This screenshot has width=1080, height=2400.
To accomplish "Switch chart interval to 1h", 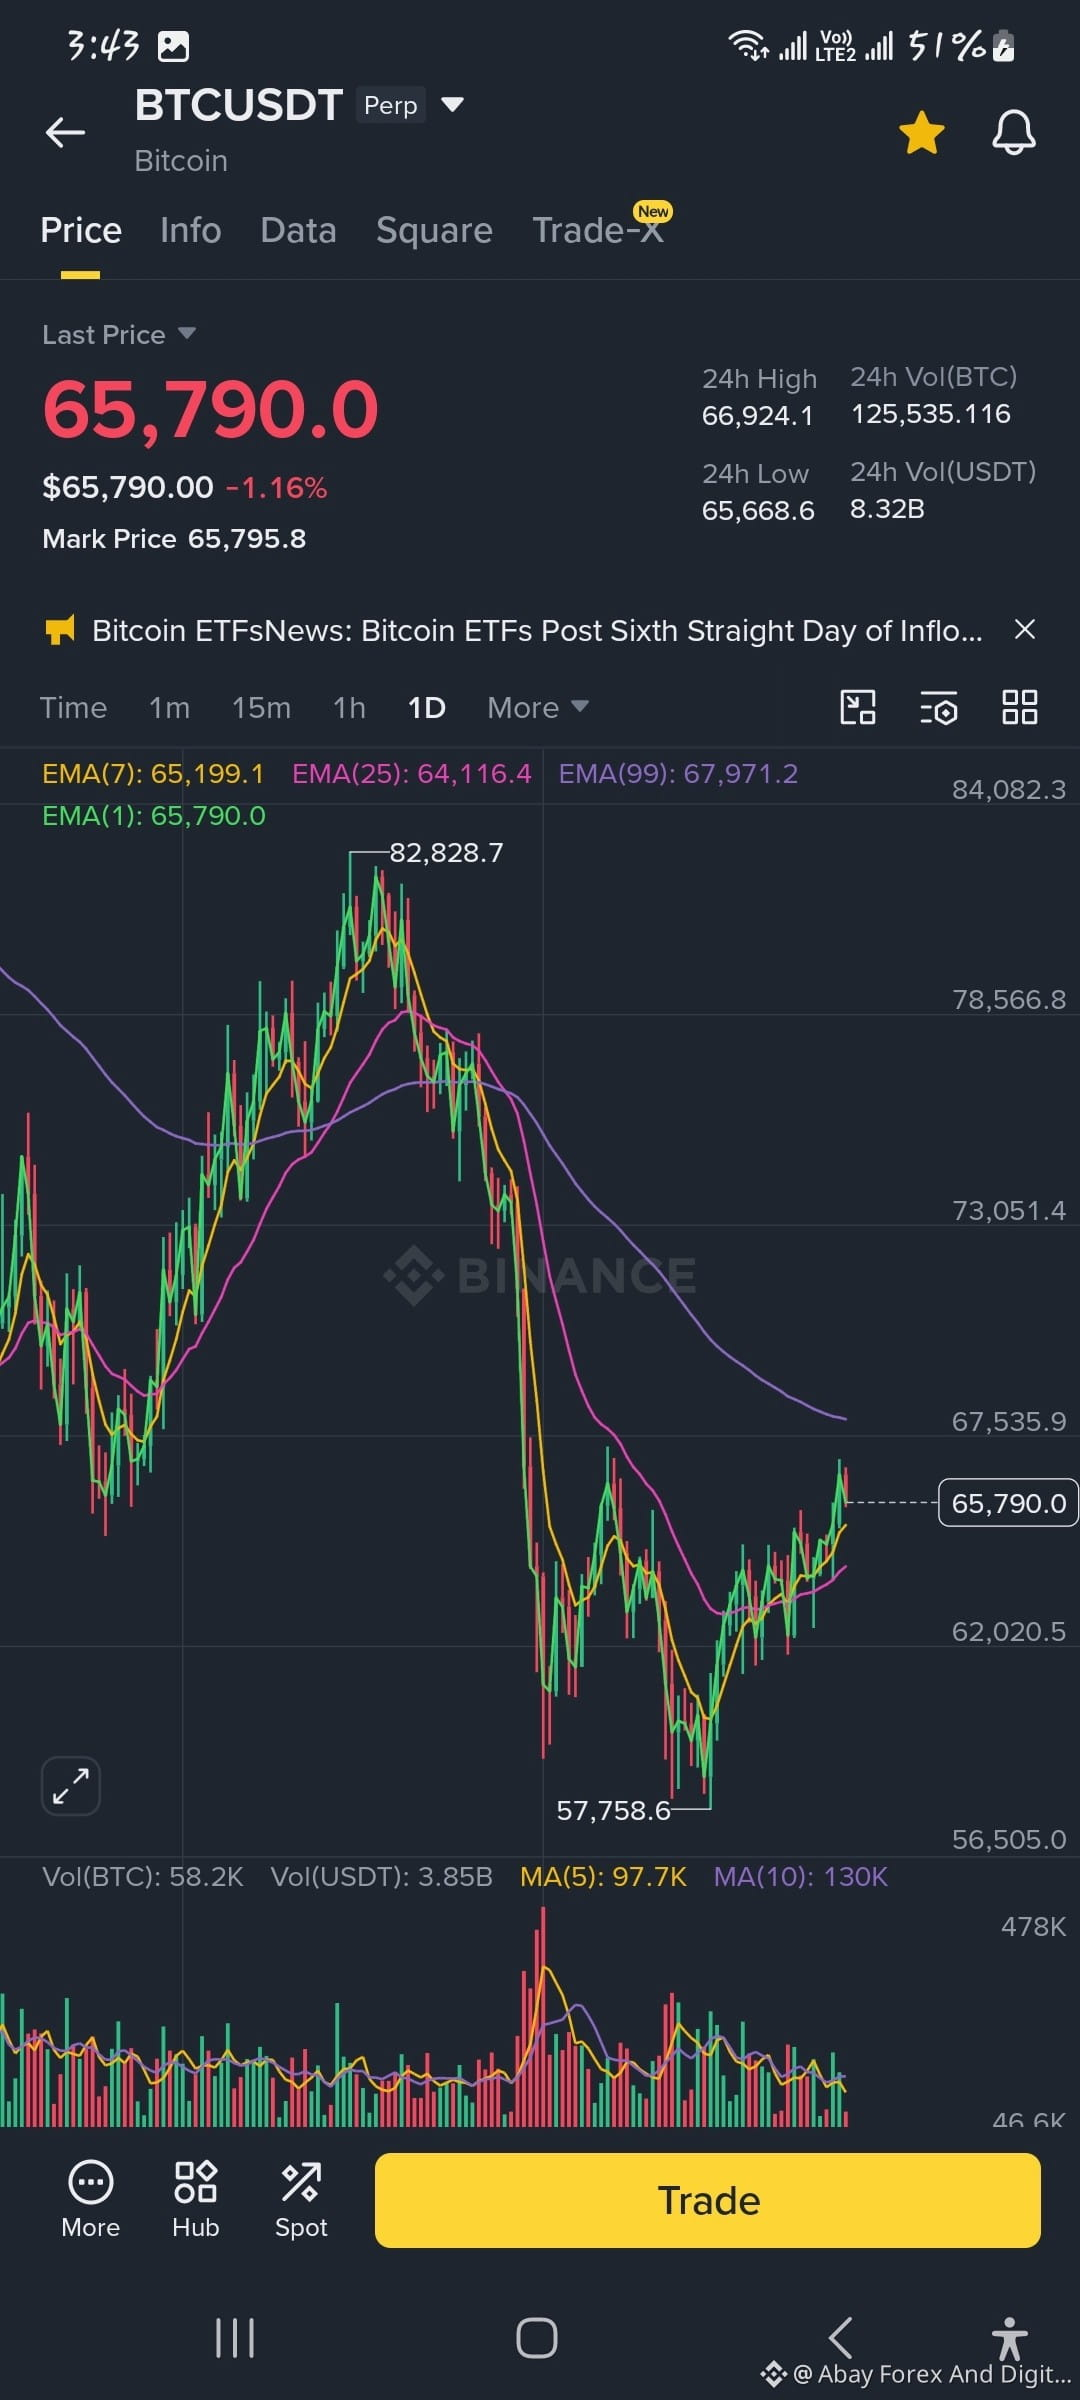I will (x=349, y=707).
